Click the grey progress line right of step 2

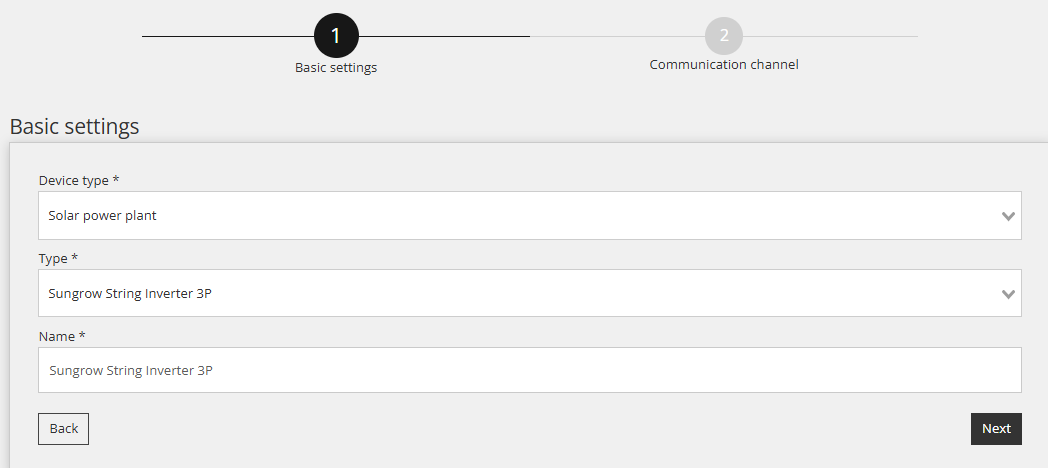click(x=830, y=36)
